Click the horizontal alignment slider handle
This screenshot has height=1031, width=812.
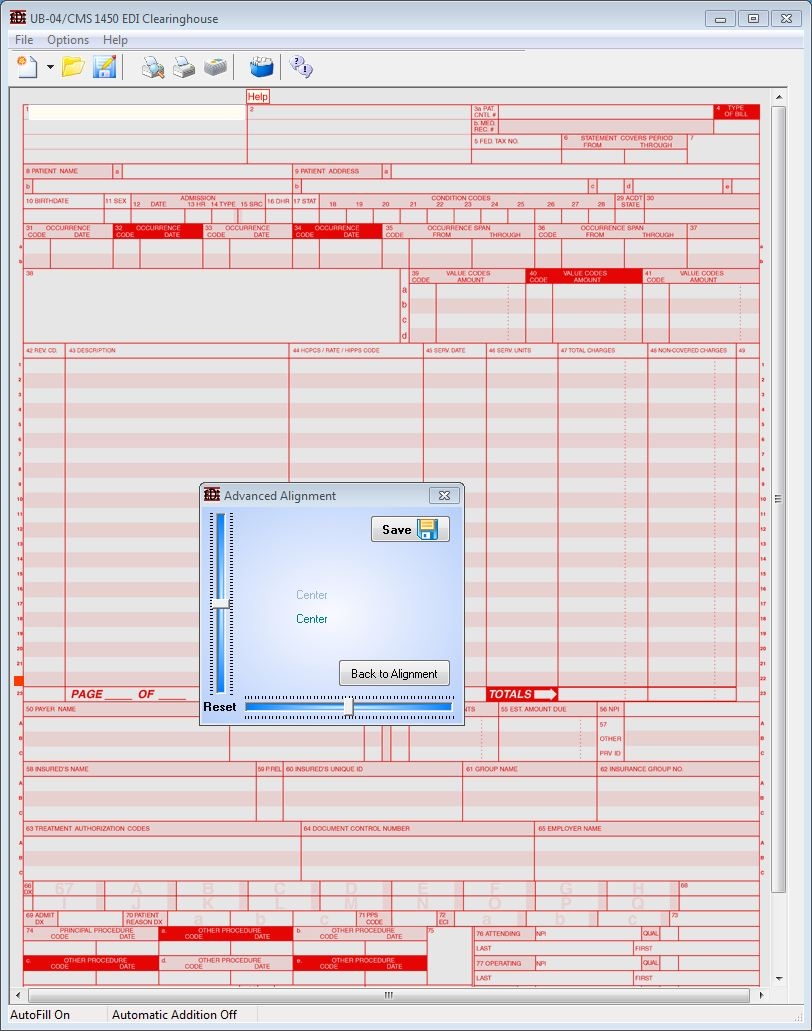coord(348,707)
